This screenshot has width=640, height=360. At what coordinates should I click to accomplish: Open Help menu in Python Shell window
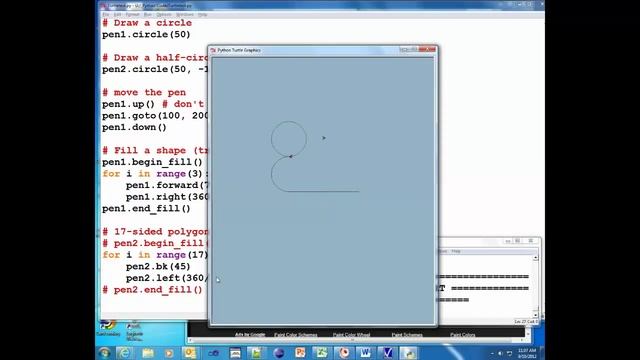coord(456,251)
